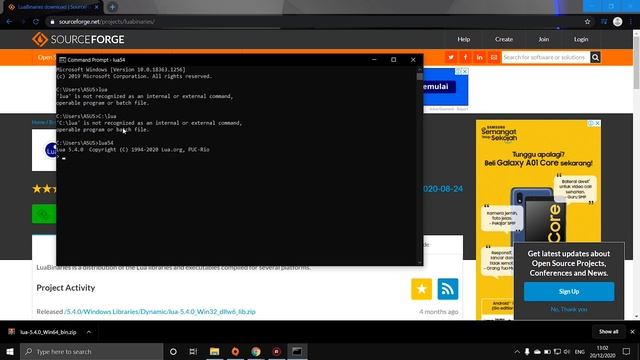Switch to Command Prompt taskbar icon

[297, 351]
